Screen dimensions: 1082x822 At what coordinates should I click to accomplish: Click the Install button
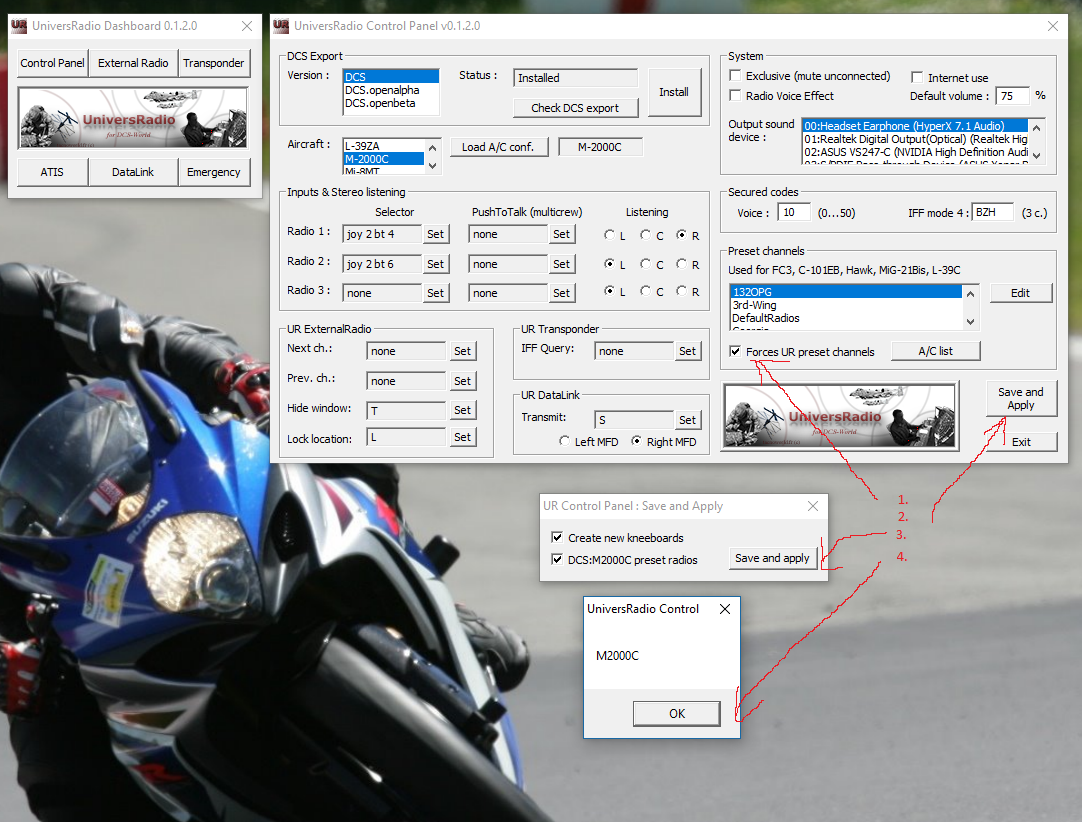673,92
